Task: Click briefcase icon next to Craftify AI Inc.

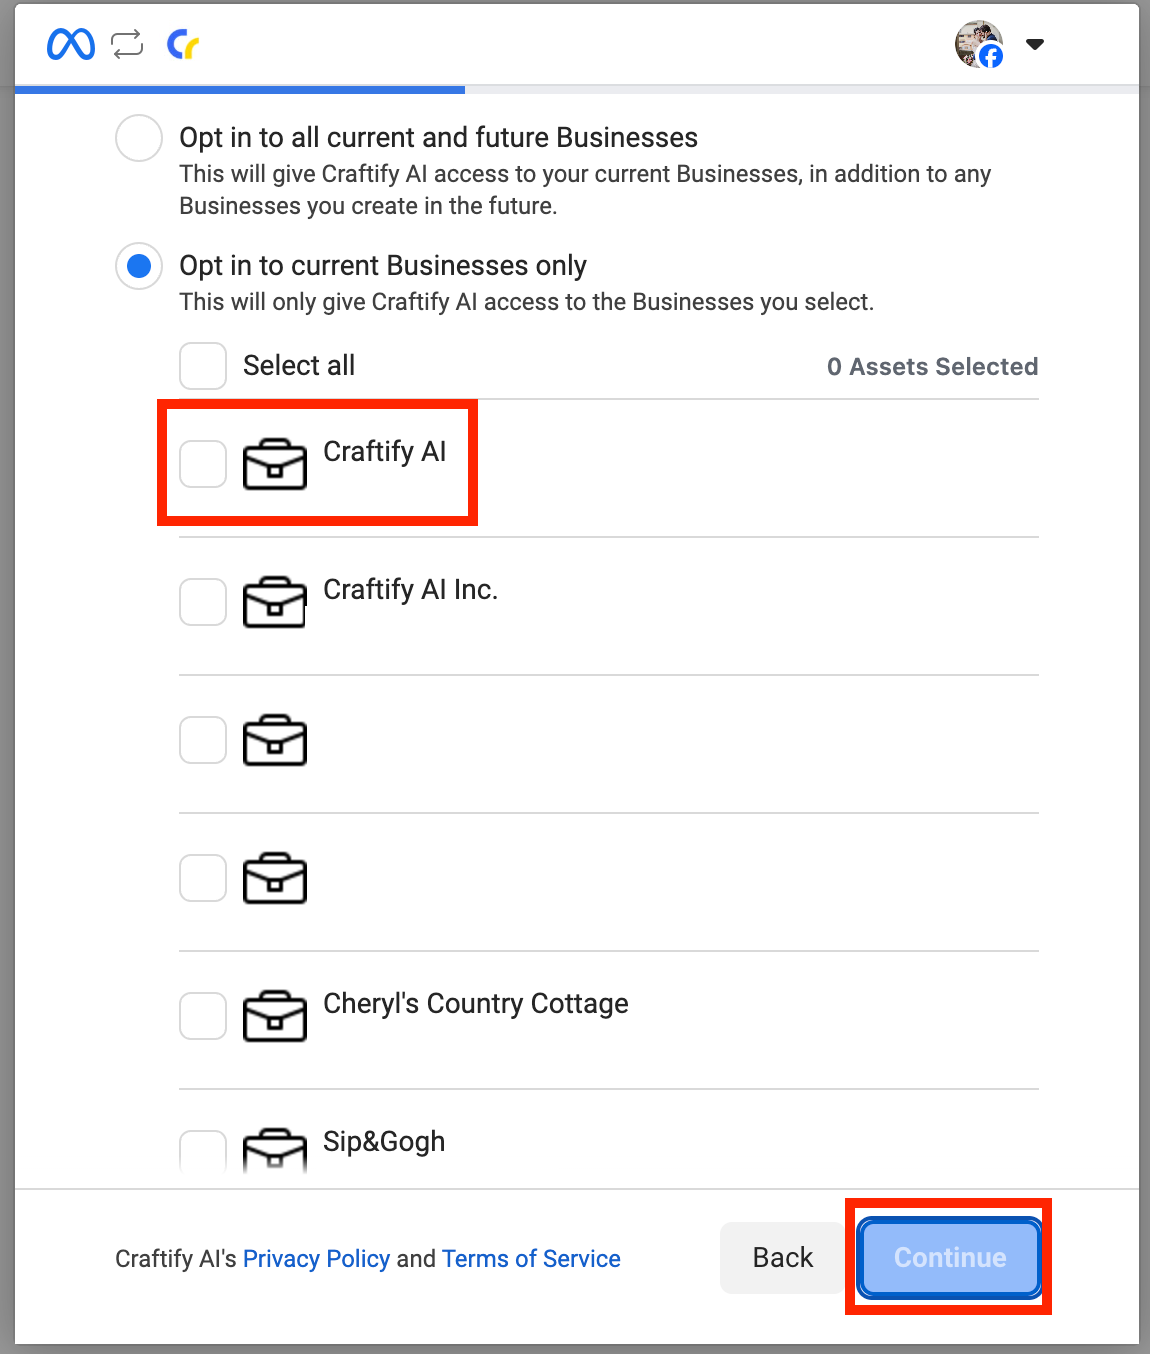Action: pos(275,602)
